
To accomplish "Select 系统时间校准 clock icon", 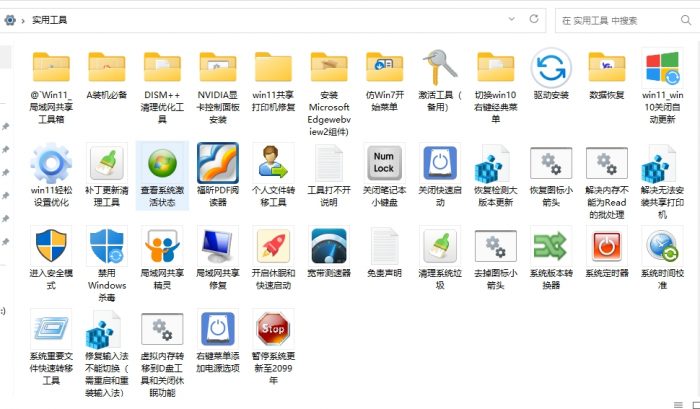I will point(662,246).
